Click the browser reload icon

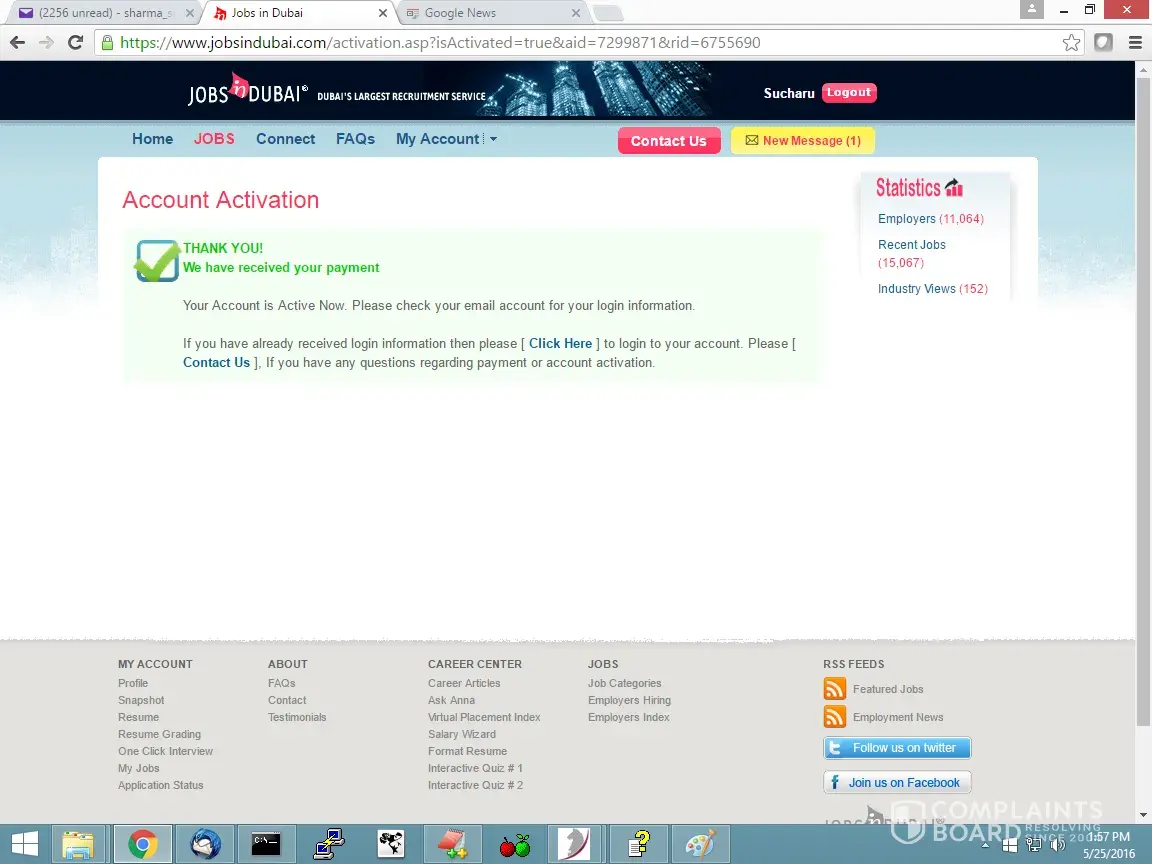pos(75,43)
